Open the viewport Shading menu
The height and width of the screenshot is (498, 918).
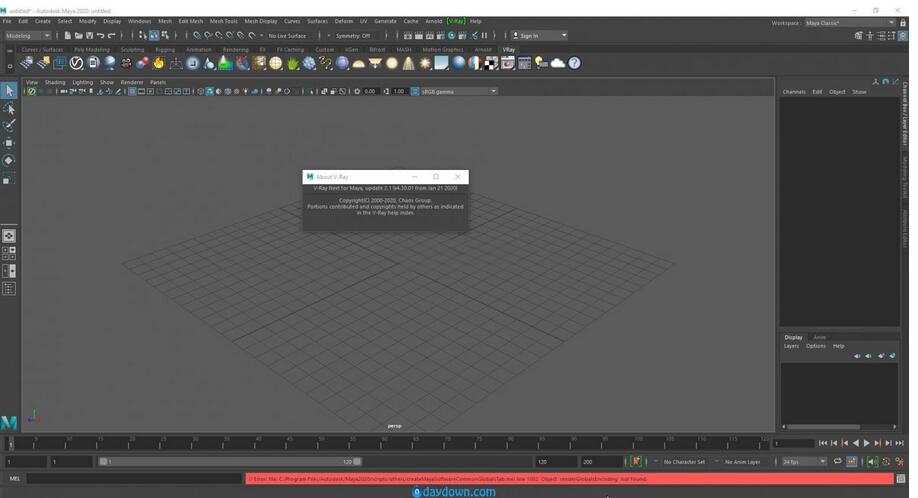55,83
